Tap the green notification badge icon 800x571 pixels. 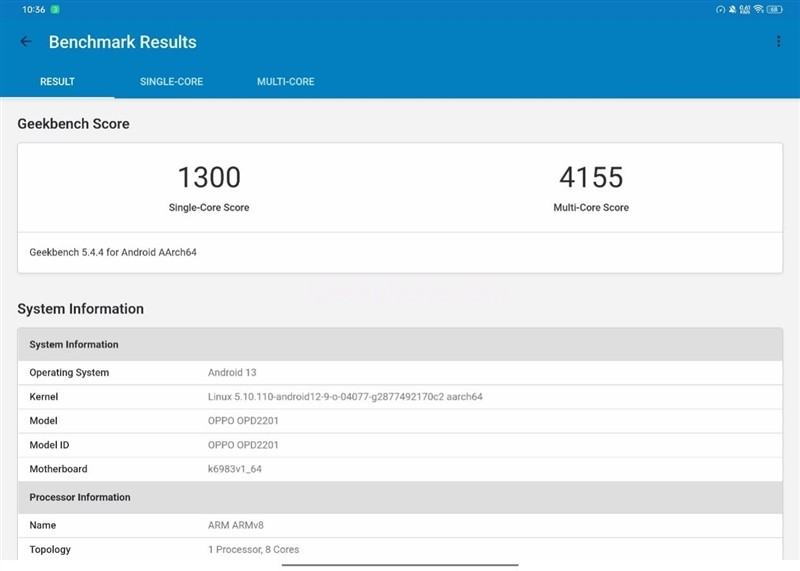point(55,9)
